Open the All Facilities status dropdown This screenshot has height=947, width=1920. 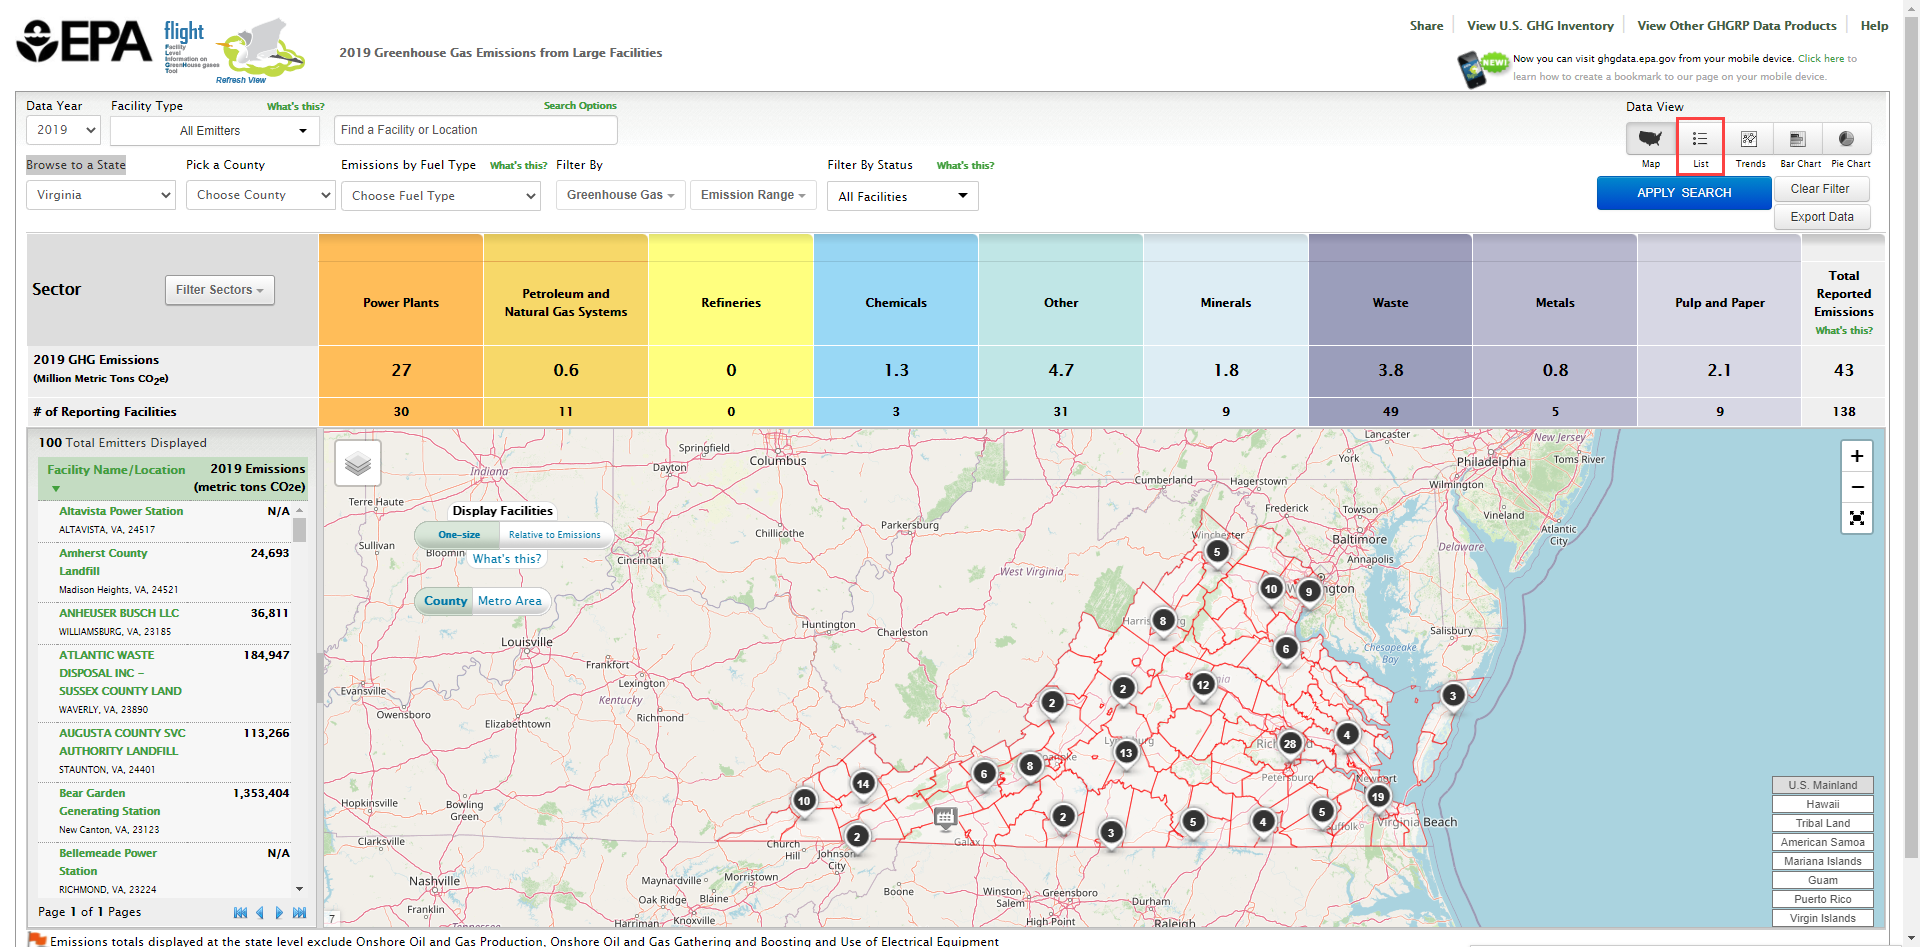[x=903, y=196]
